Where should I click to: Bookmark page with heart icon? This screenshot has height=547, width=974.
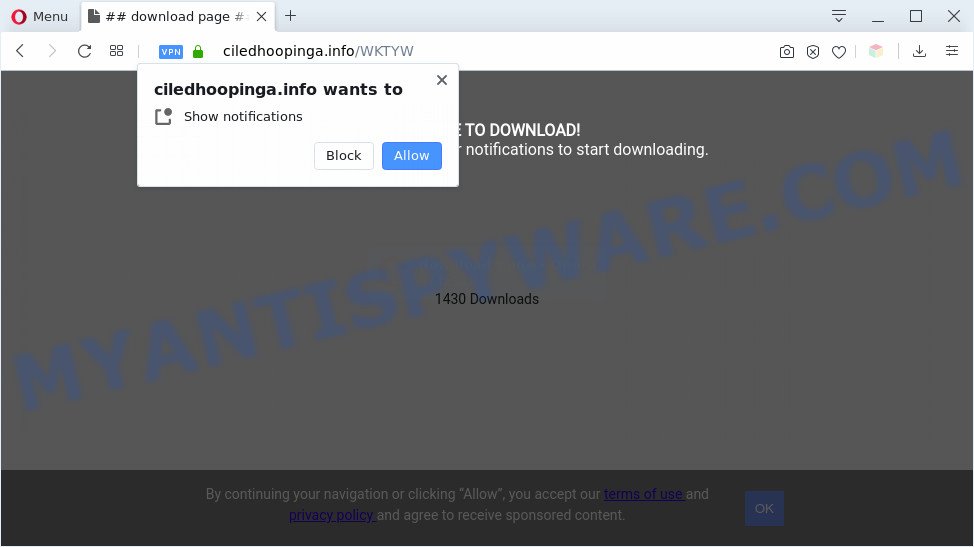pyautogui.click(x=839, y=52)
